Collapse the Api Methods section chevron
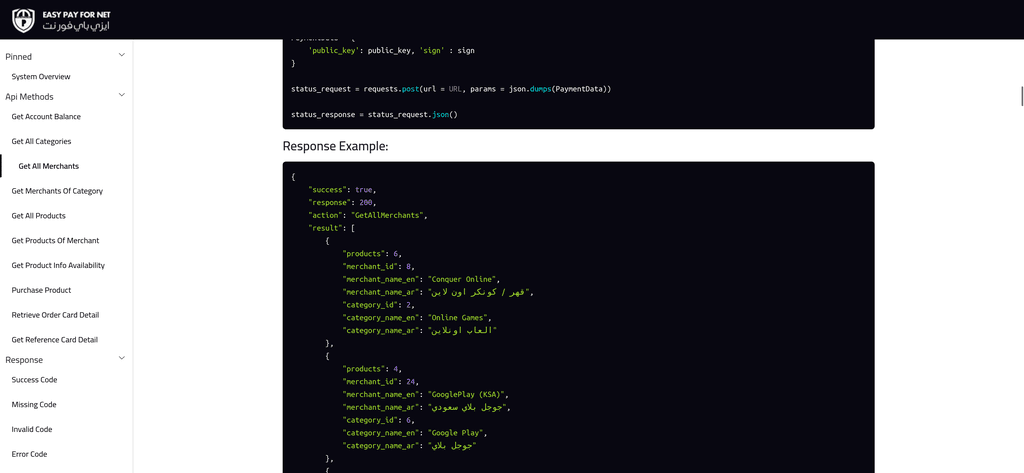 point(121,95)
